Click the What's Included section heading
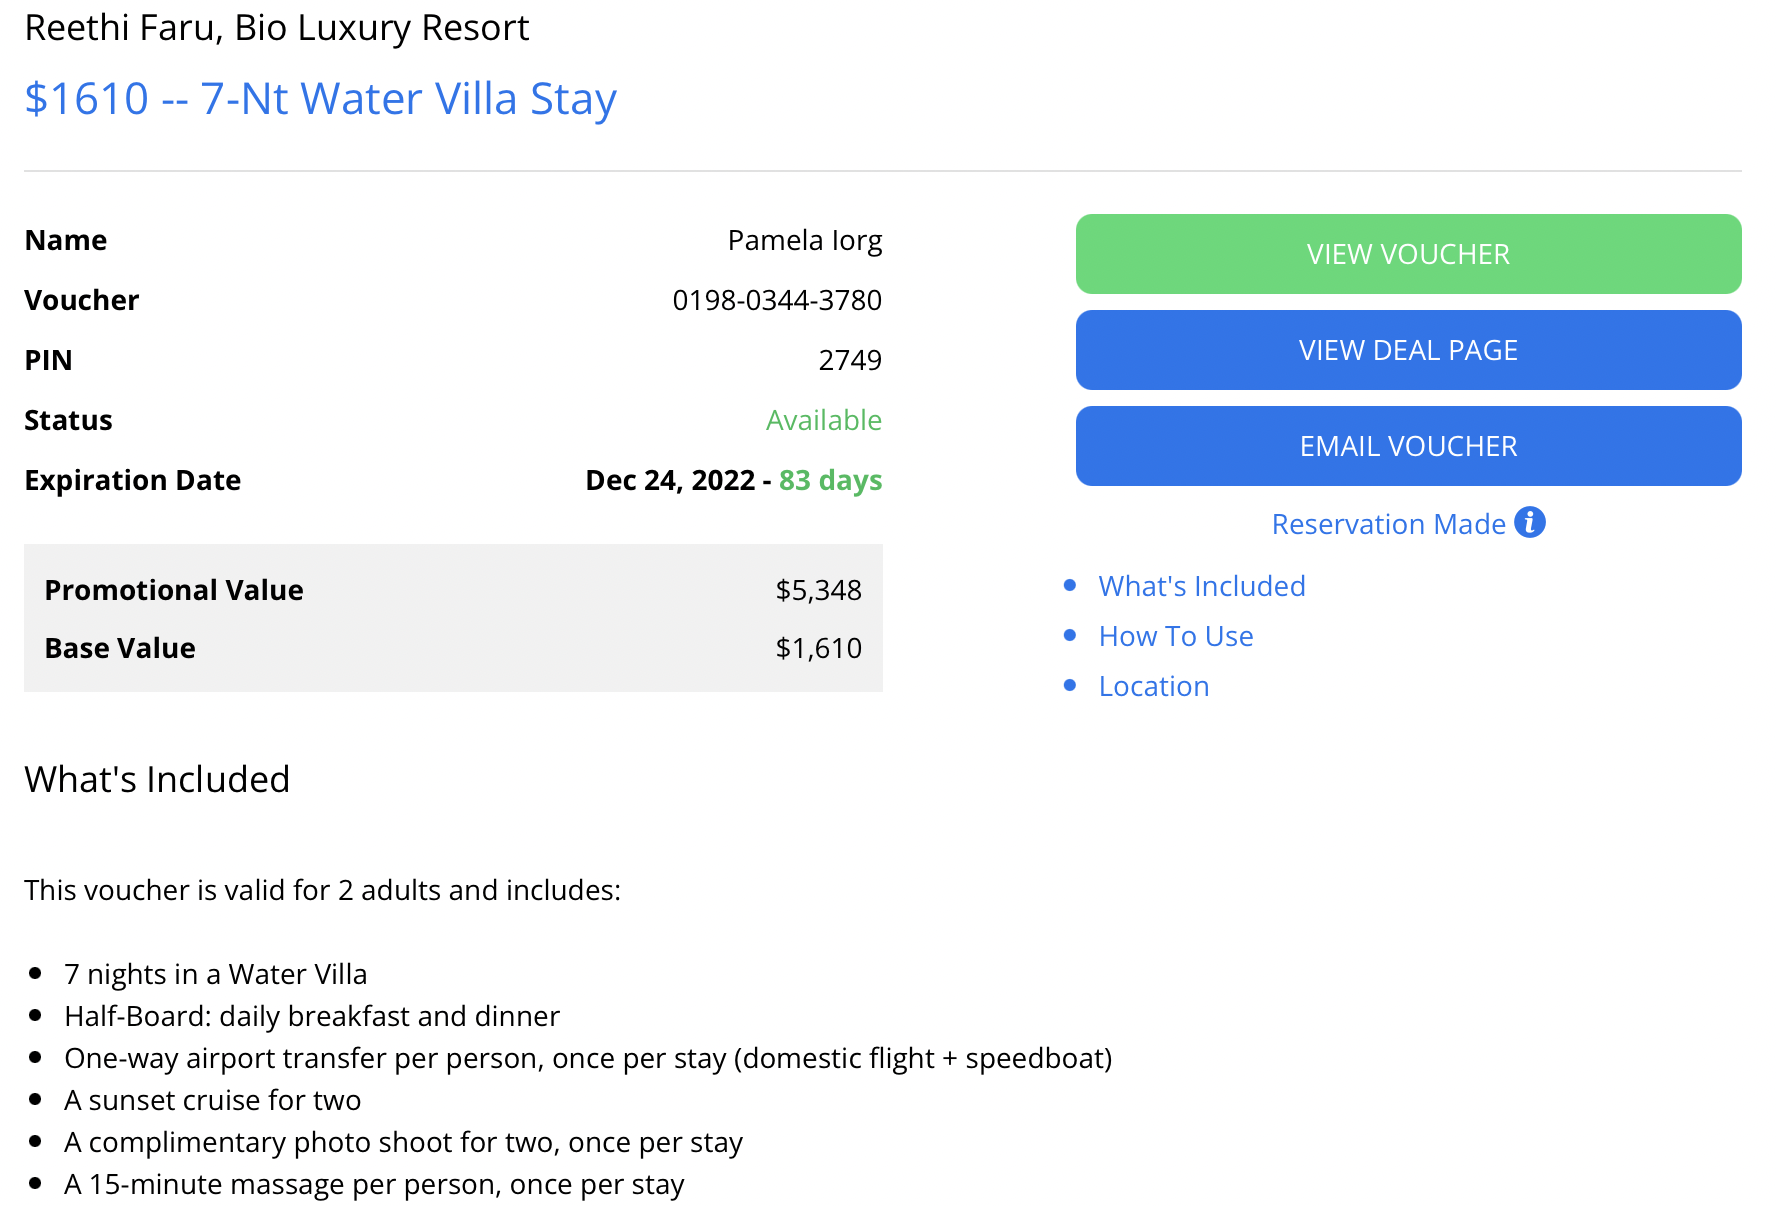 click(157, 779)
